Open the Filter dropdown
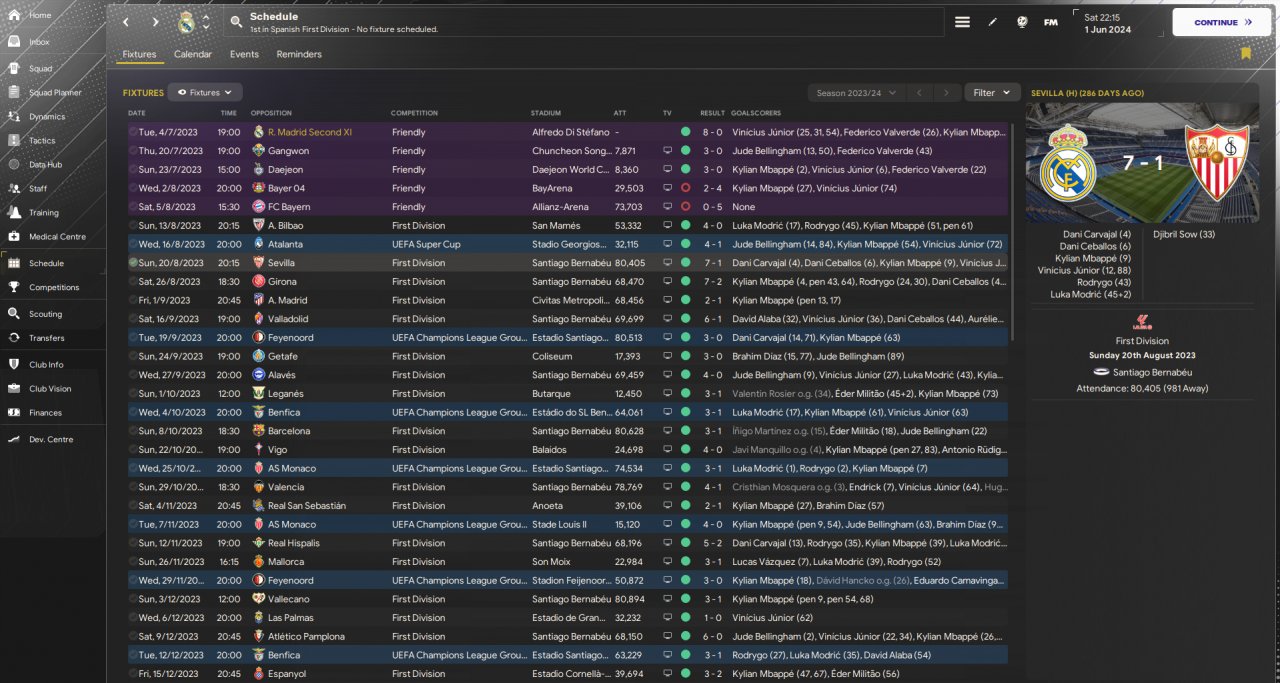 pyautogui.click(x=992, y=93)
